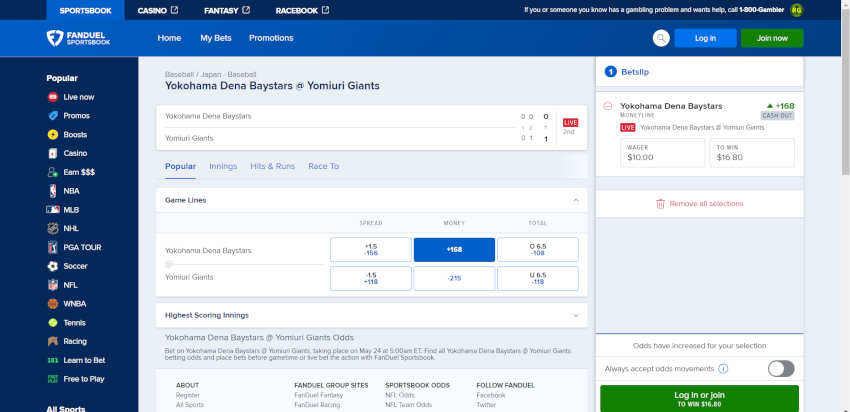Open Register footer link

point(188,395)
